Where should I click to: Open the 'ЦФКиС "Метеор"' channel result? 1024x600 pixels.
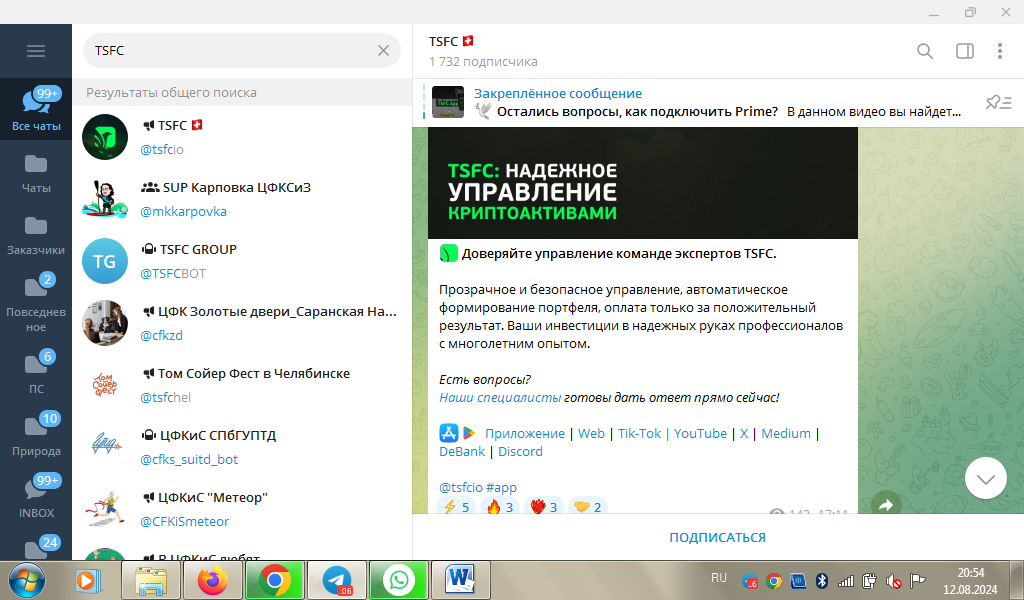(x=242, y=509)
